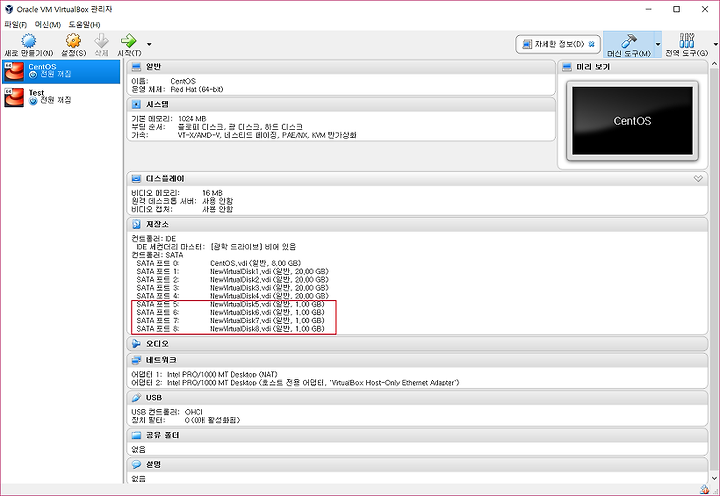Click the Storage (저장소) section icon
720x496 pixels.
(136, 224)
